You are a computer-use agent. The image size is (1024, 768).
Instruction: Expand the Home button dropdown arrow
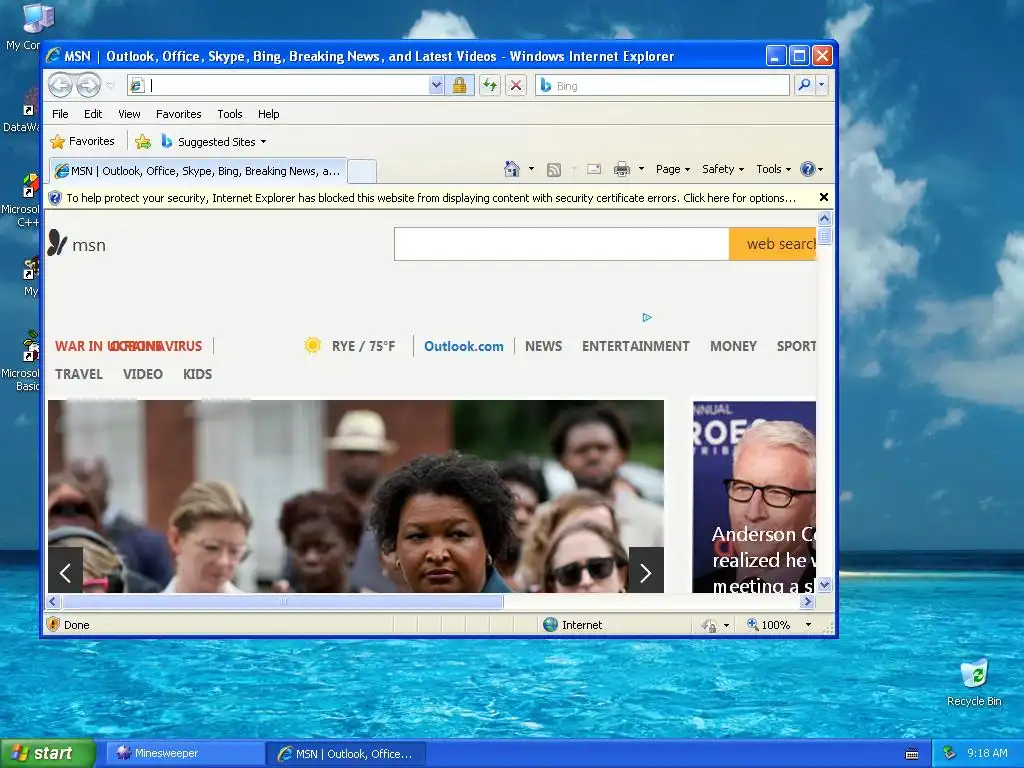[x=531, y=169]
